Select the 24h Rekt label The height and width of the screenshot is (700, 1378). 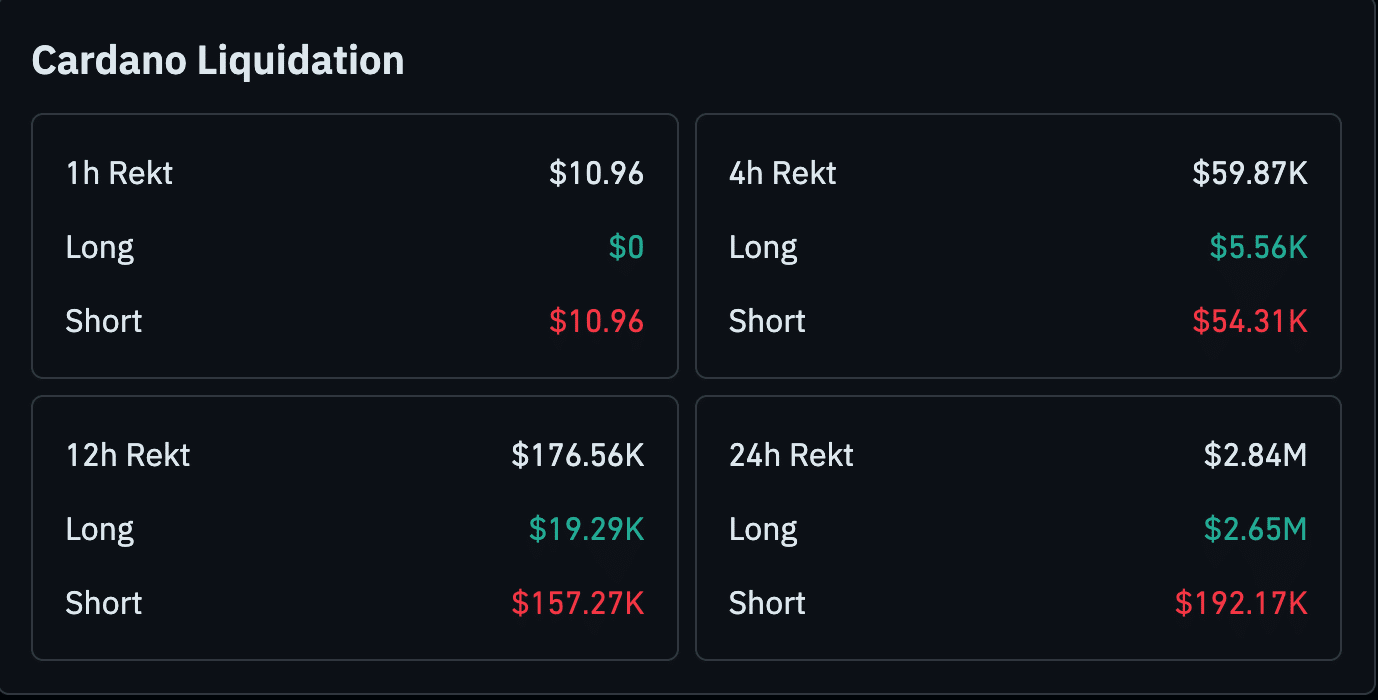point(792,455)
